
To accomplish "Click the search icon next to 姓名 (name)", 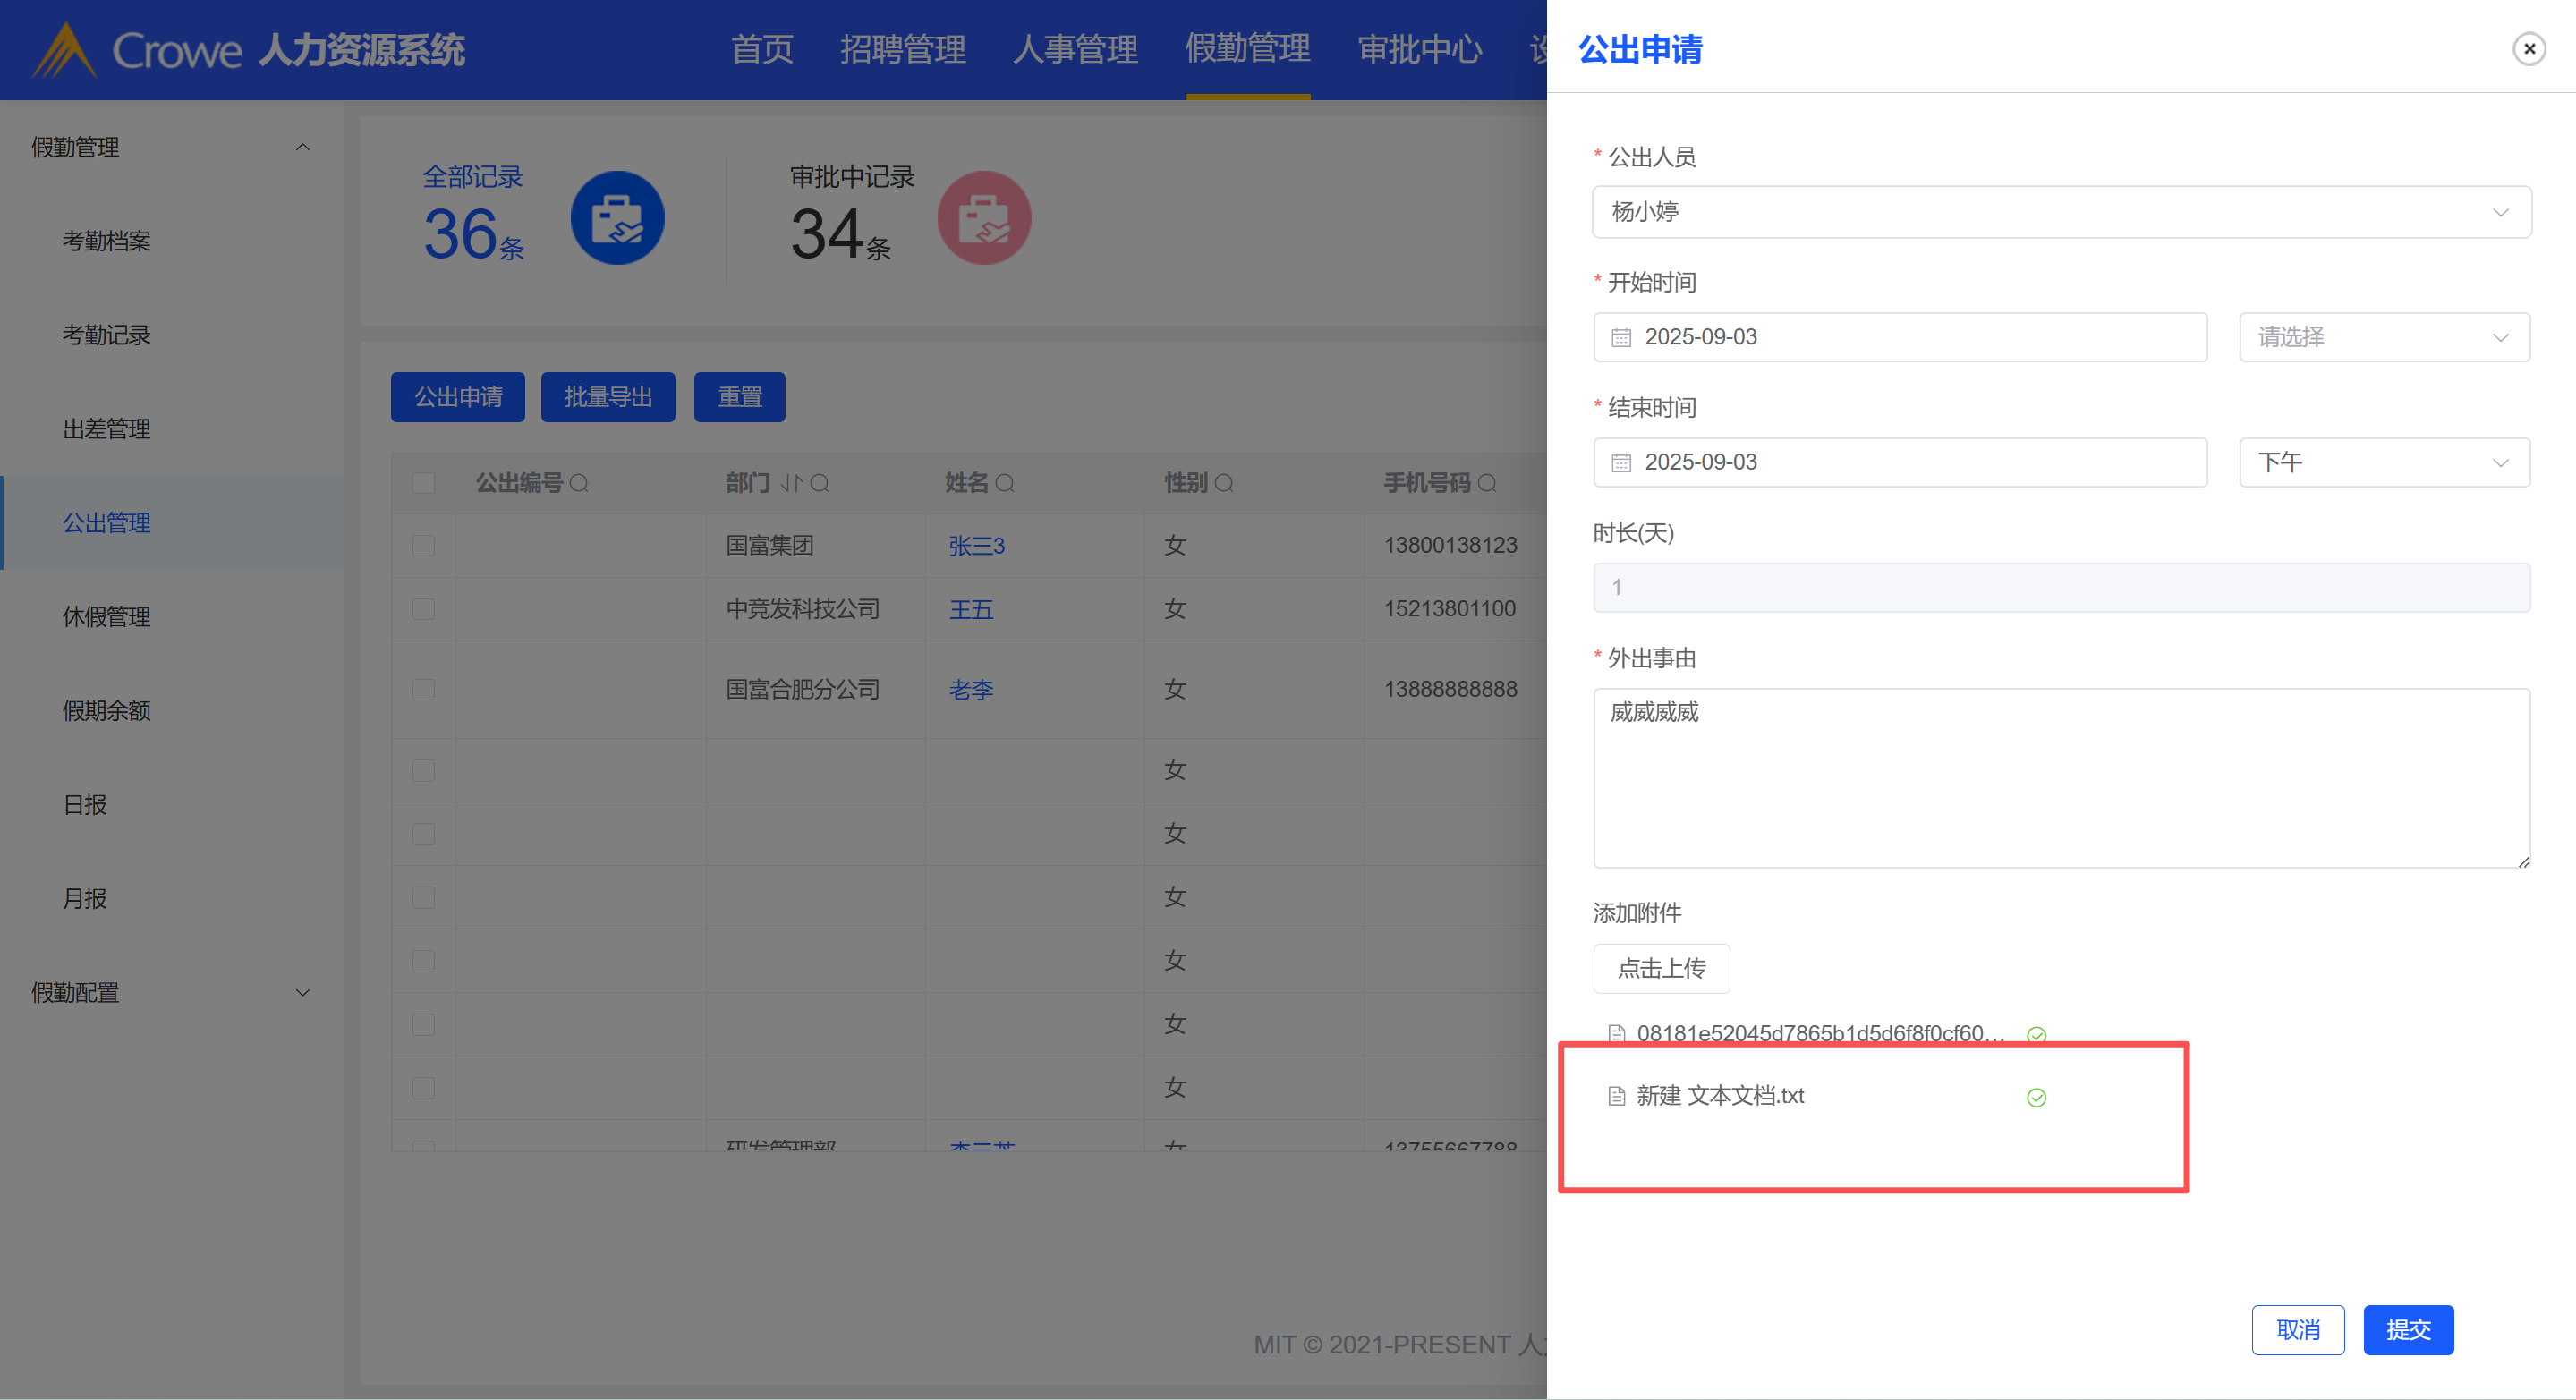I will (x=1005, y=484).
